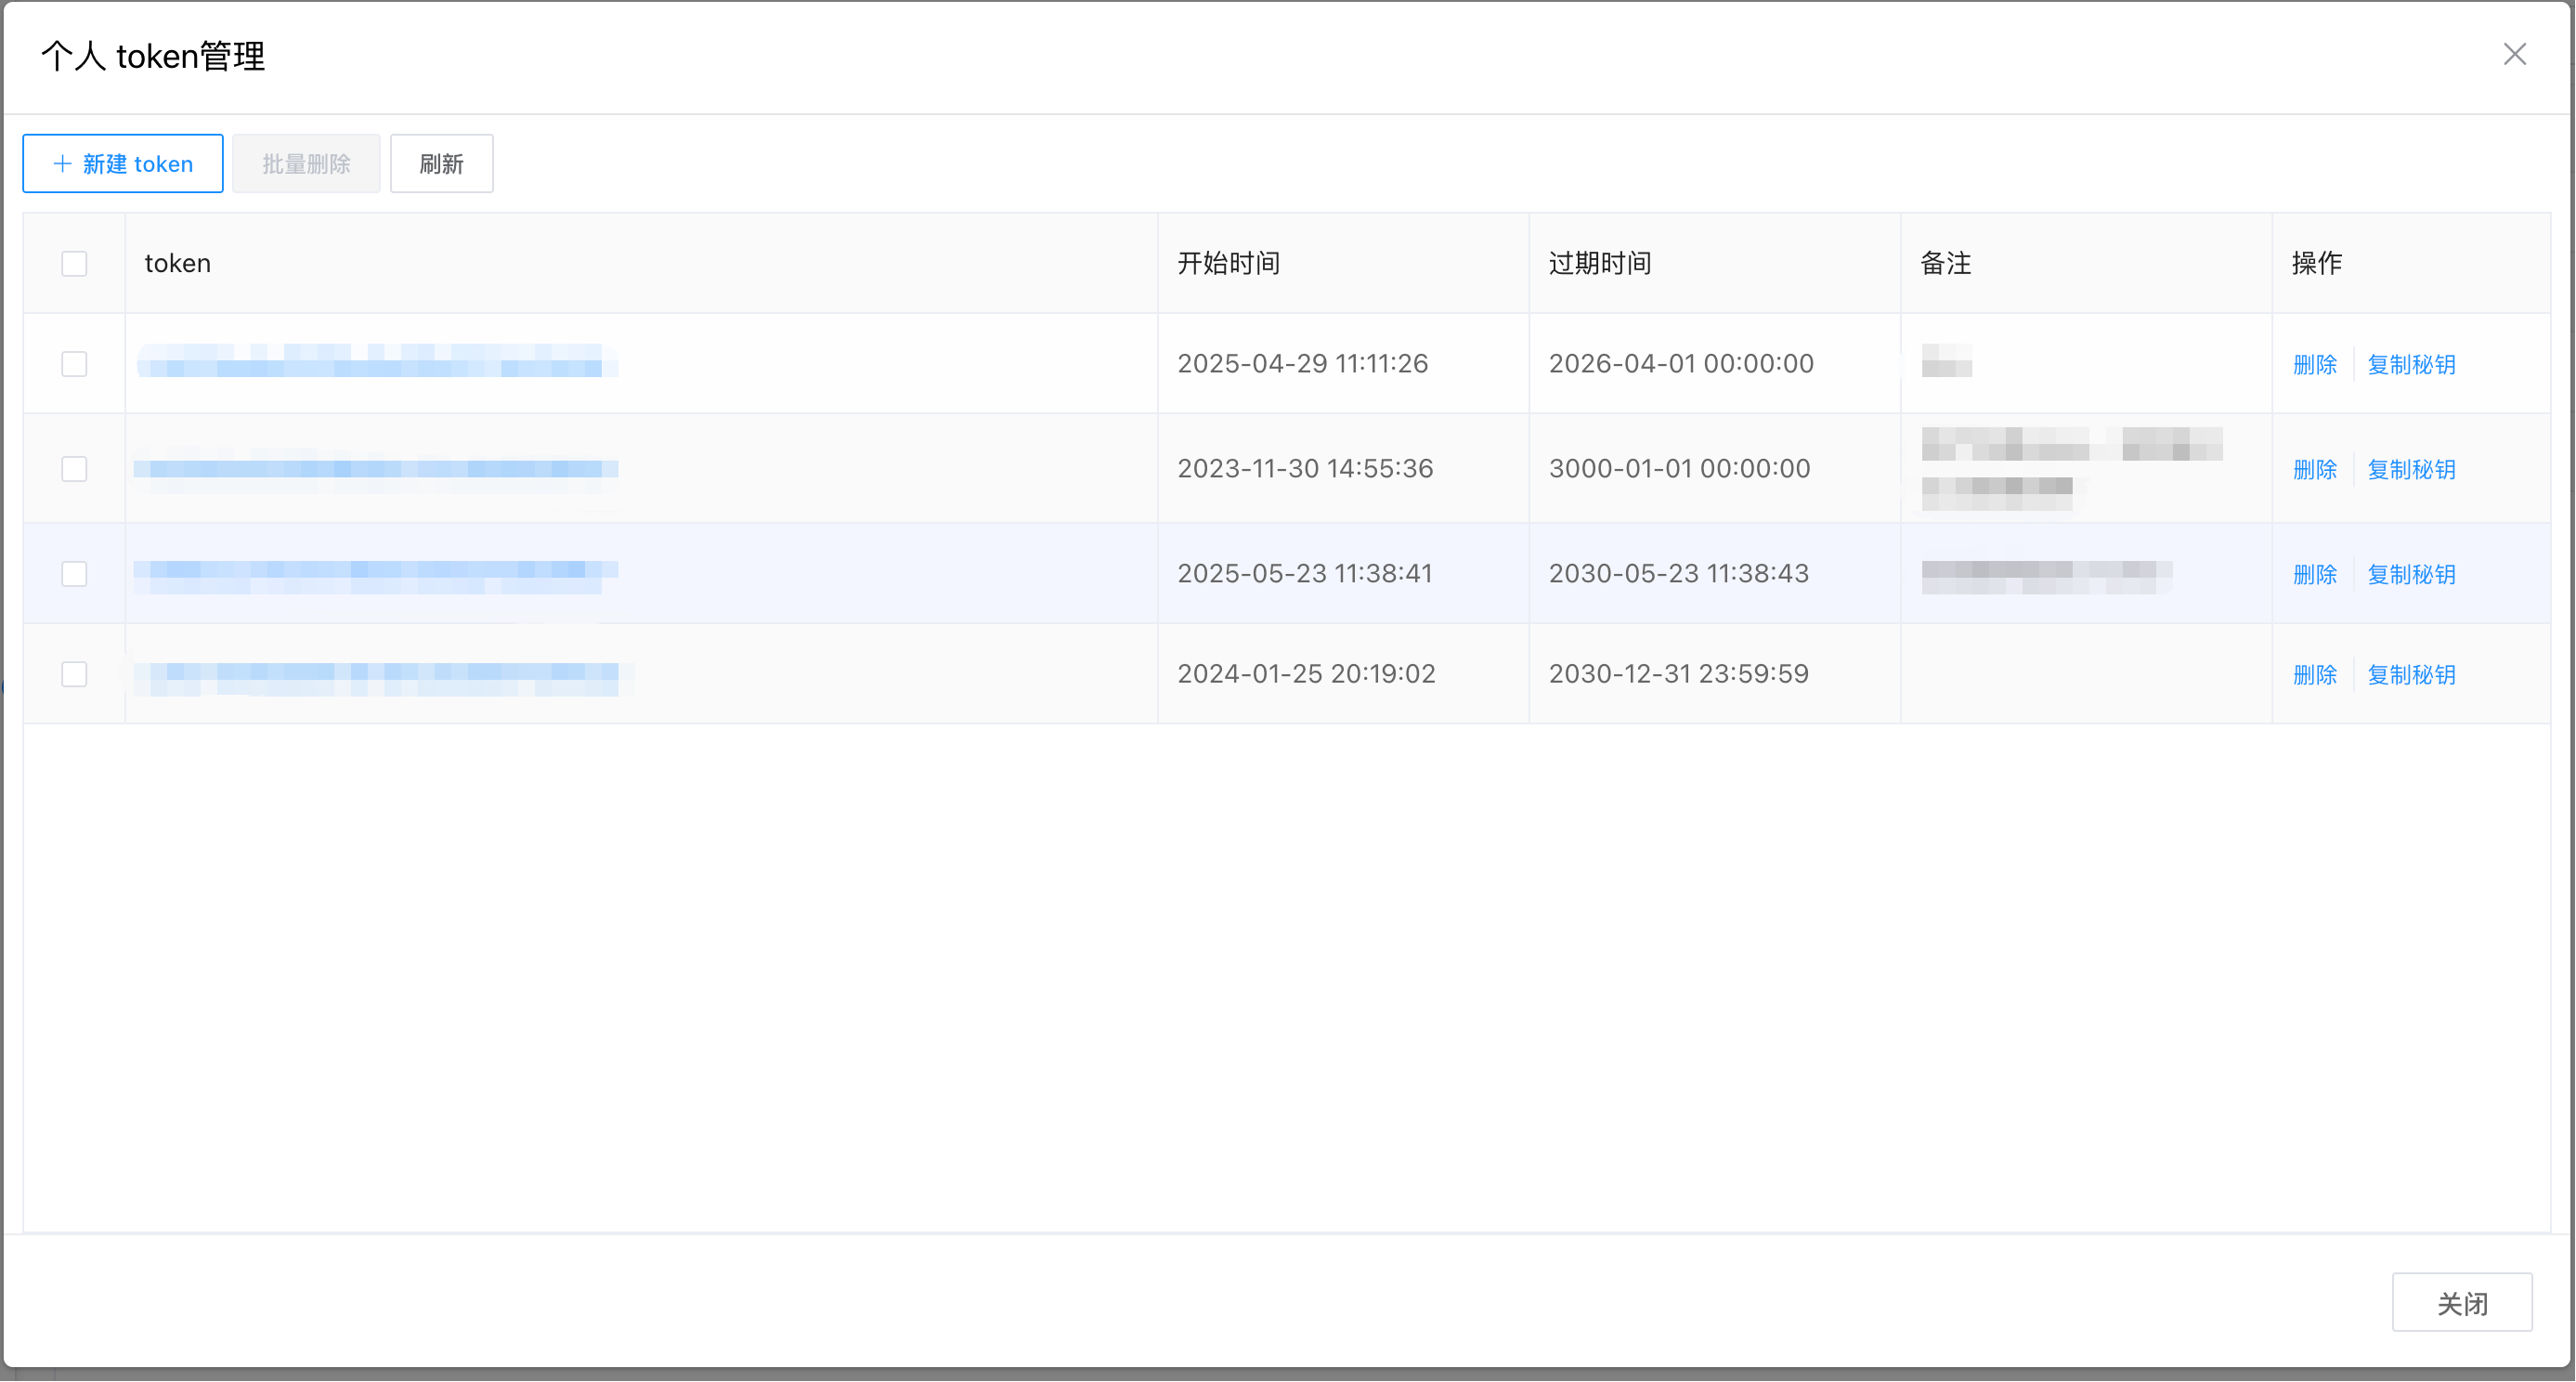Click the 过期时间 column header
The image size is (2576, 1382).
1600,263
